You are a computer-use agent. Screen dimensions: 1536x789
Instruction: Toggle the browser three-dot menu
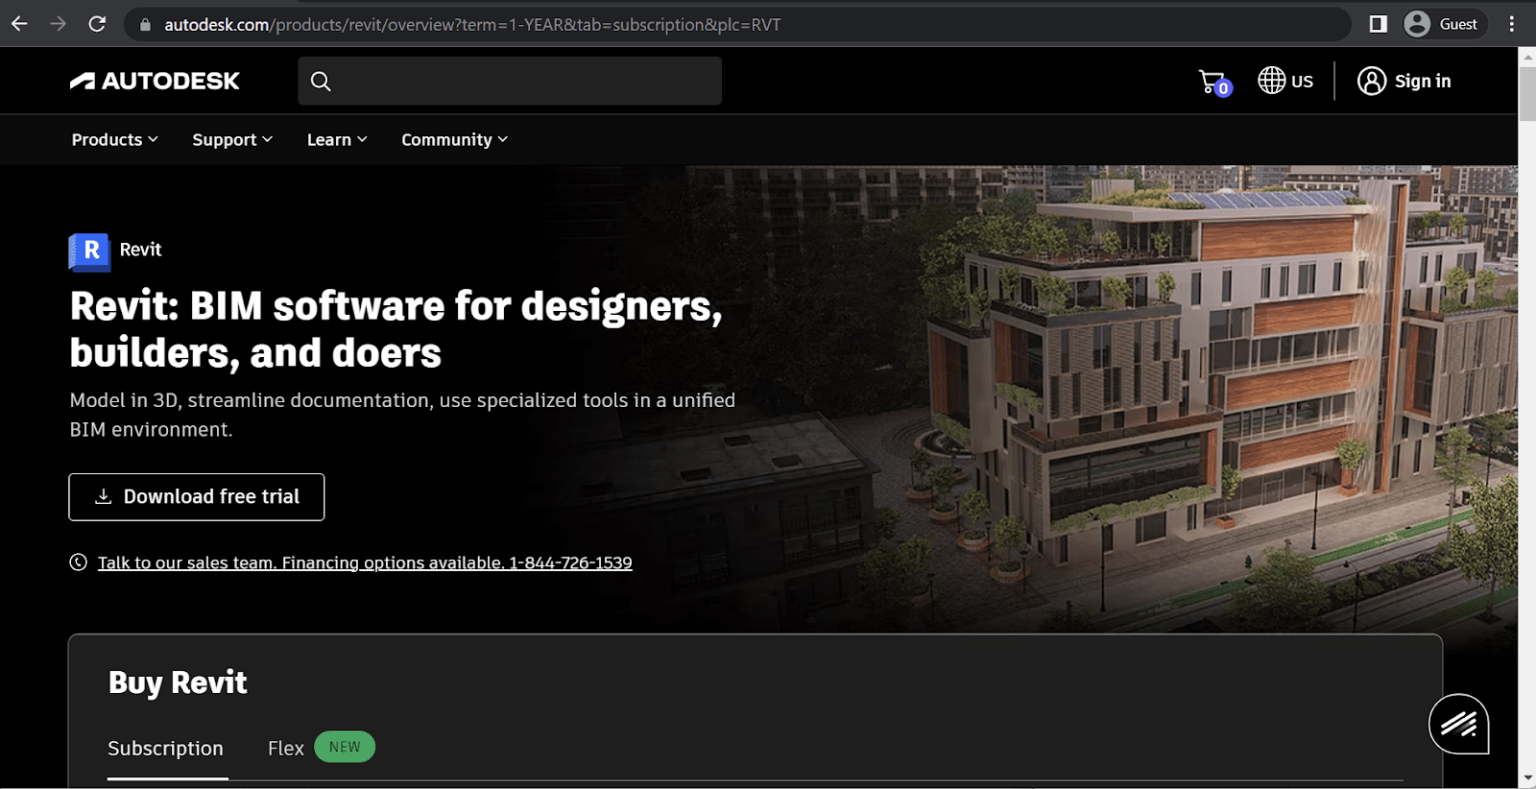click(1513, 23)
